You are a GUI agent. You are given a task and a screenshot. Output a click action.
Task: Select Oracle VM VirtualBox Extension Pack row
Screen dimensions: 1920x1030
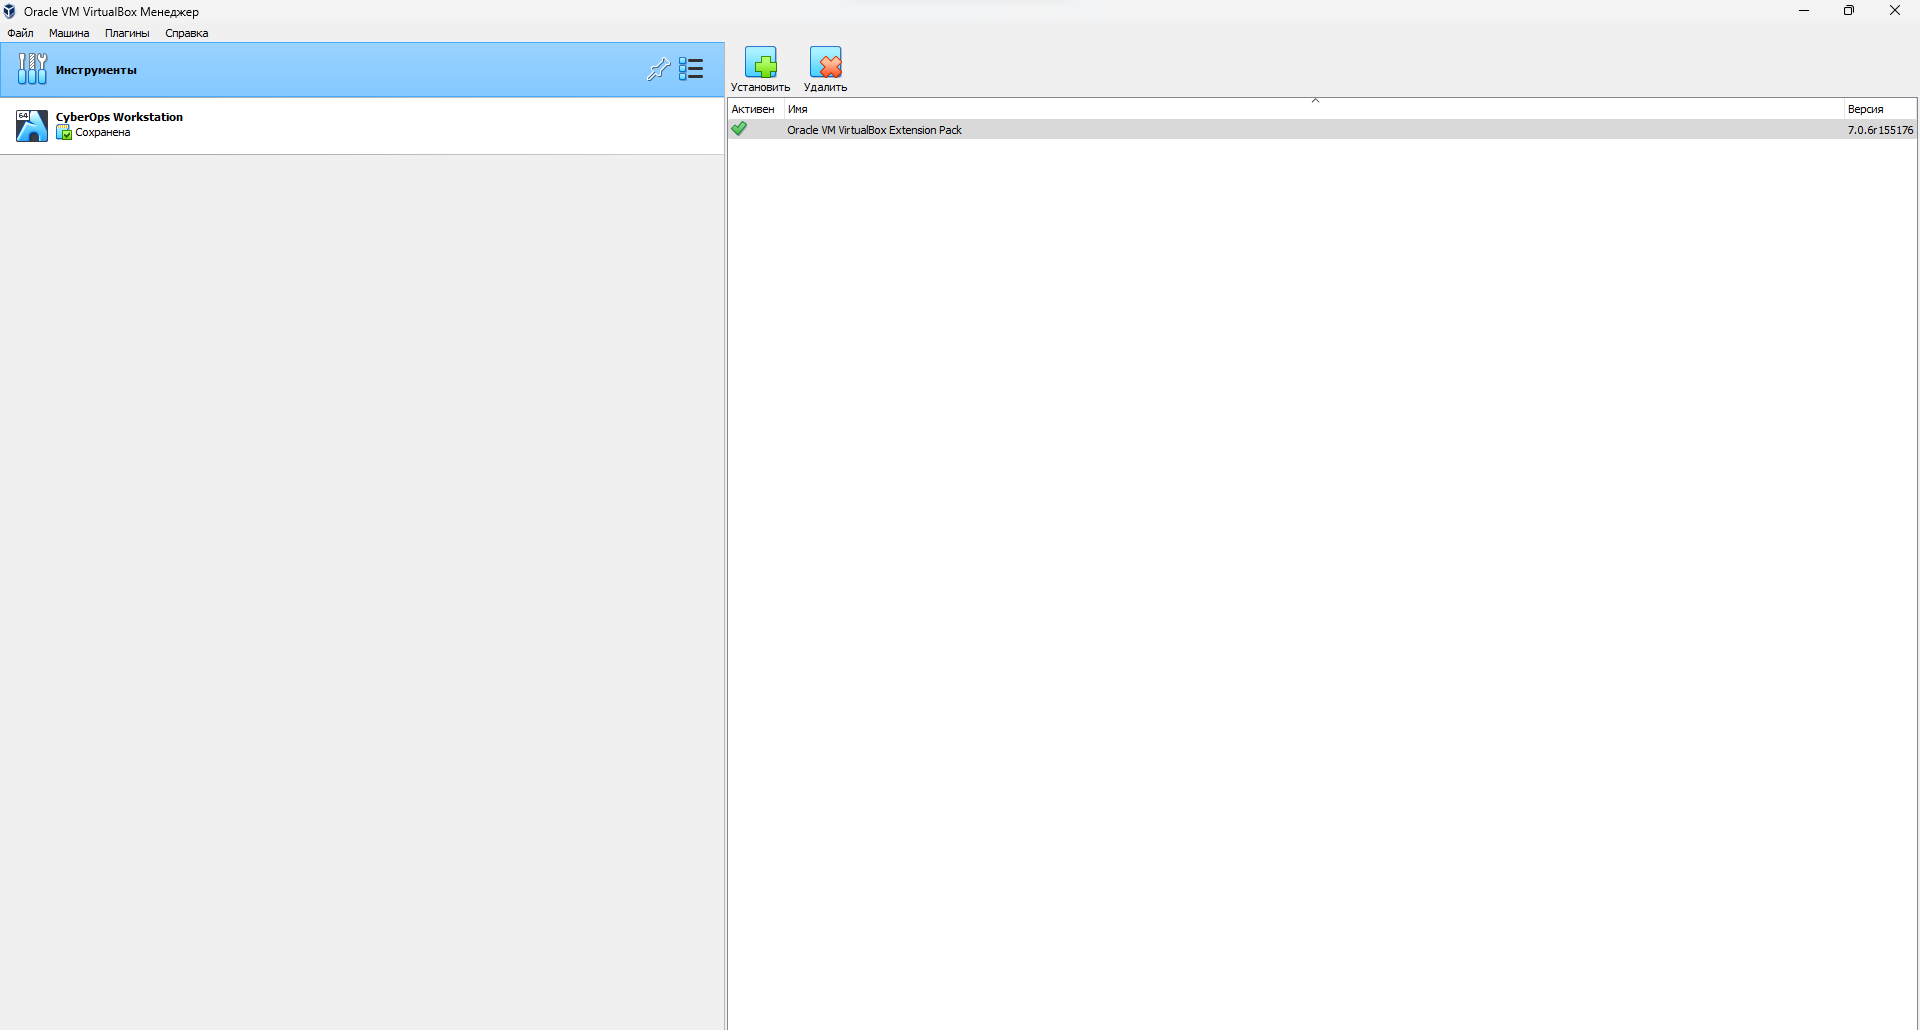[x=1322, y=130]
